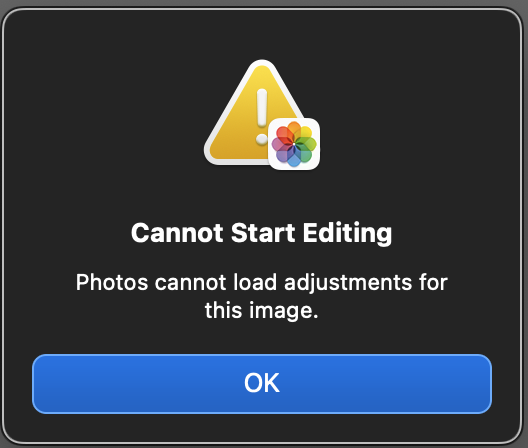Click the "this image." text line
This screenshot has width=528, height=448.
[262, 310]
